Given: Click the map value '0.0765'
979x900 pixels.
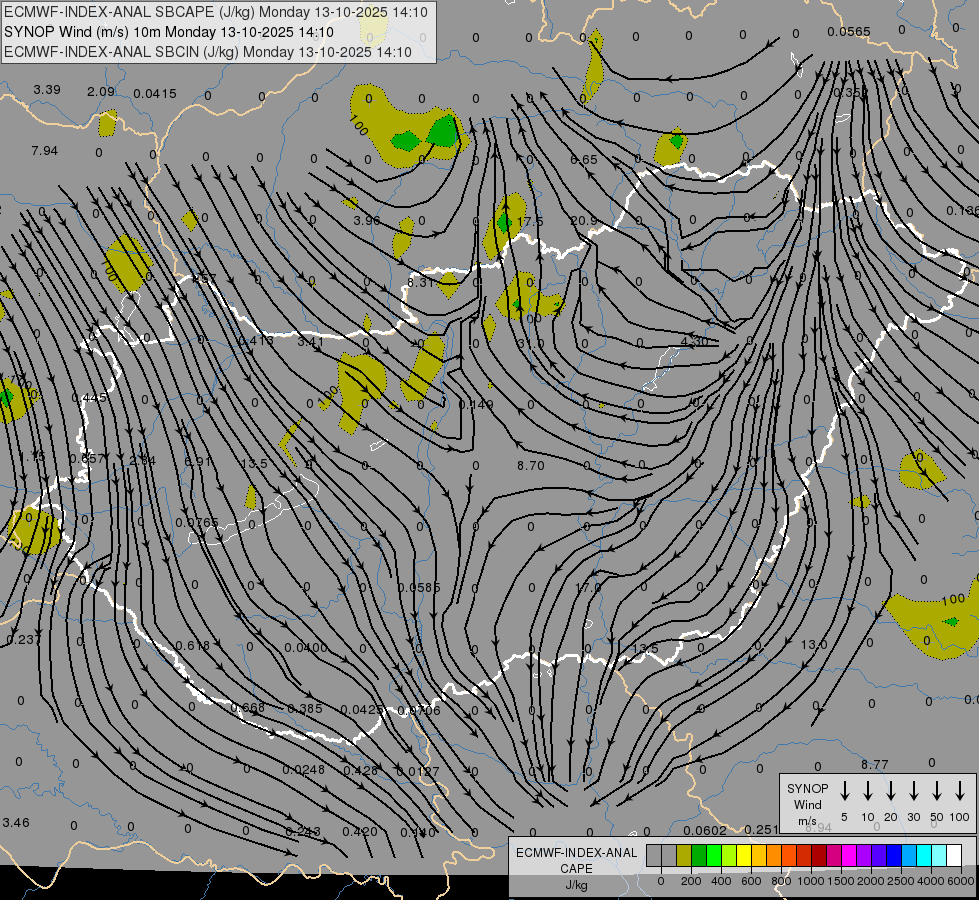Looking at the screenshot, I should click(197, 523).
